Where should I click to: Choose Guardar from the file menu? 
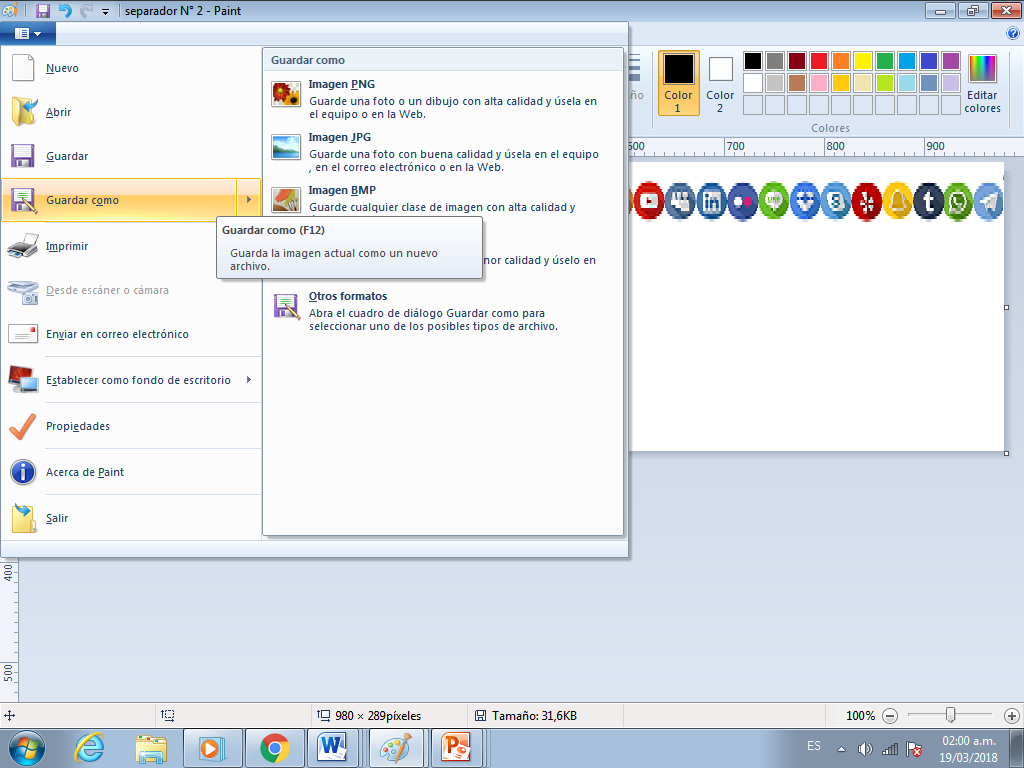coord(131,156)
